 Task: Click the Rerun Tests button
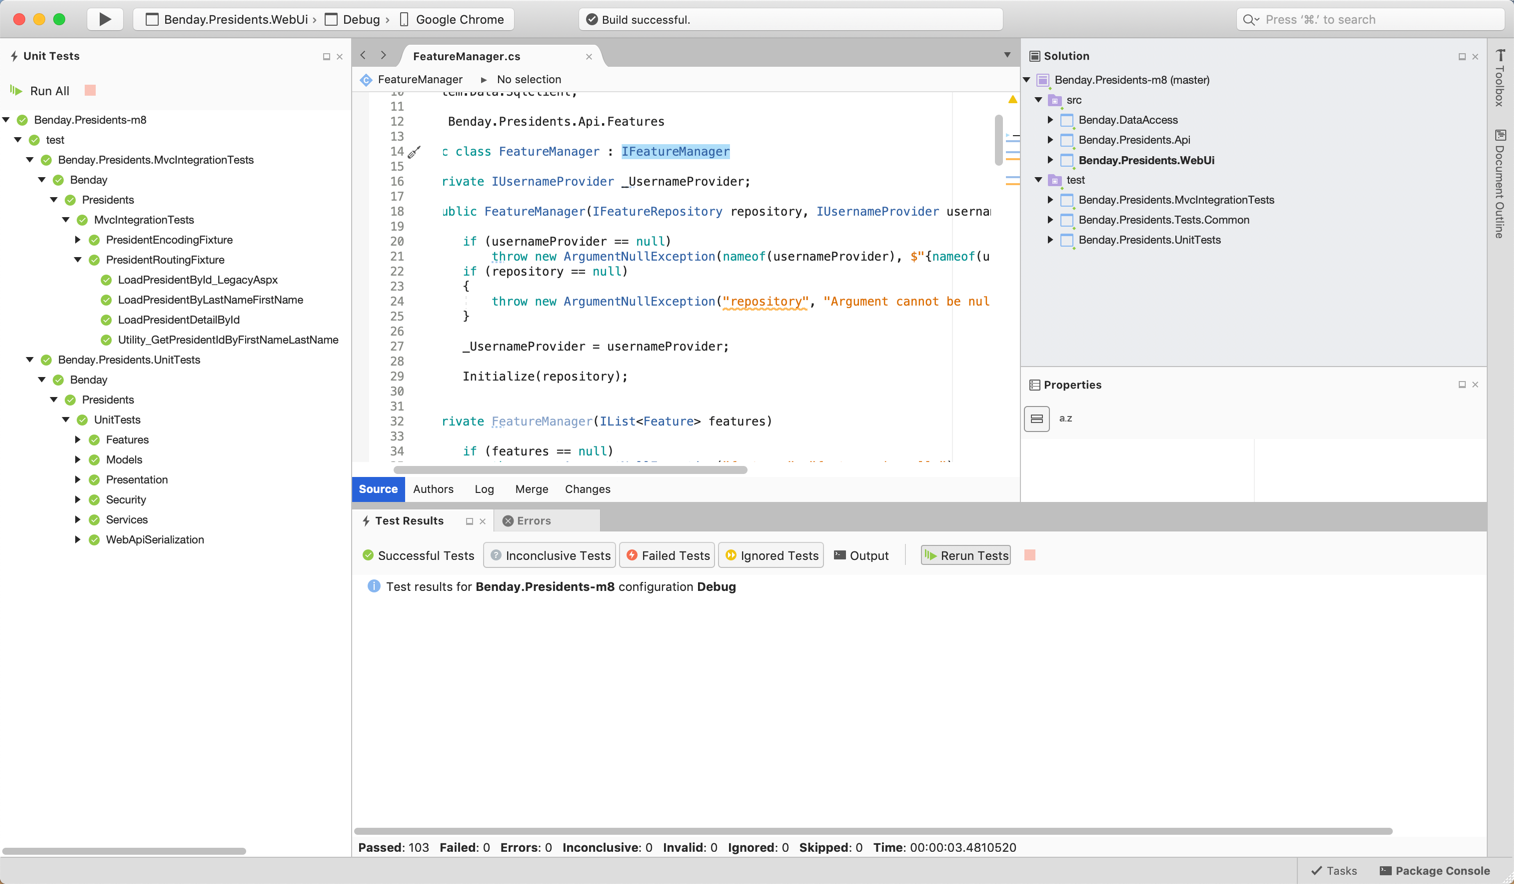click(x=965, y=555)
